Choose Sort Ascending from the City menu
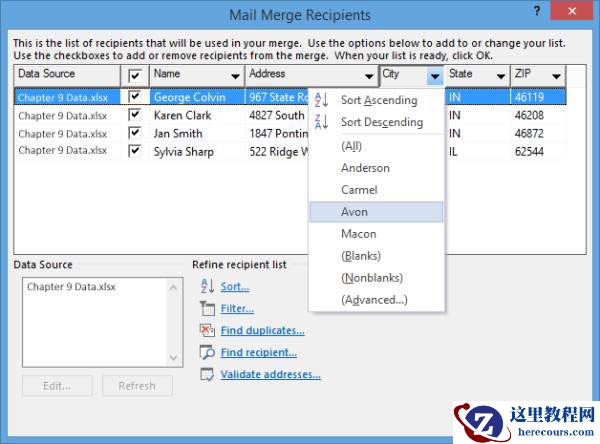600x444 pixels. point(377,100)
